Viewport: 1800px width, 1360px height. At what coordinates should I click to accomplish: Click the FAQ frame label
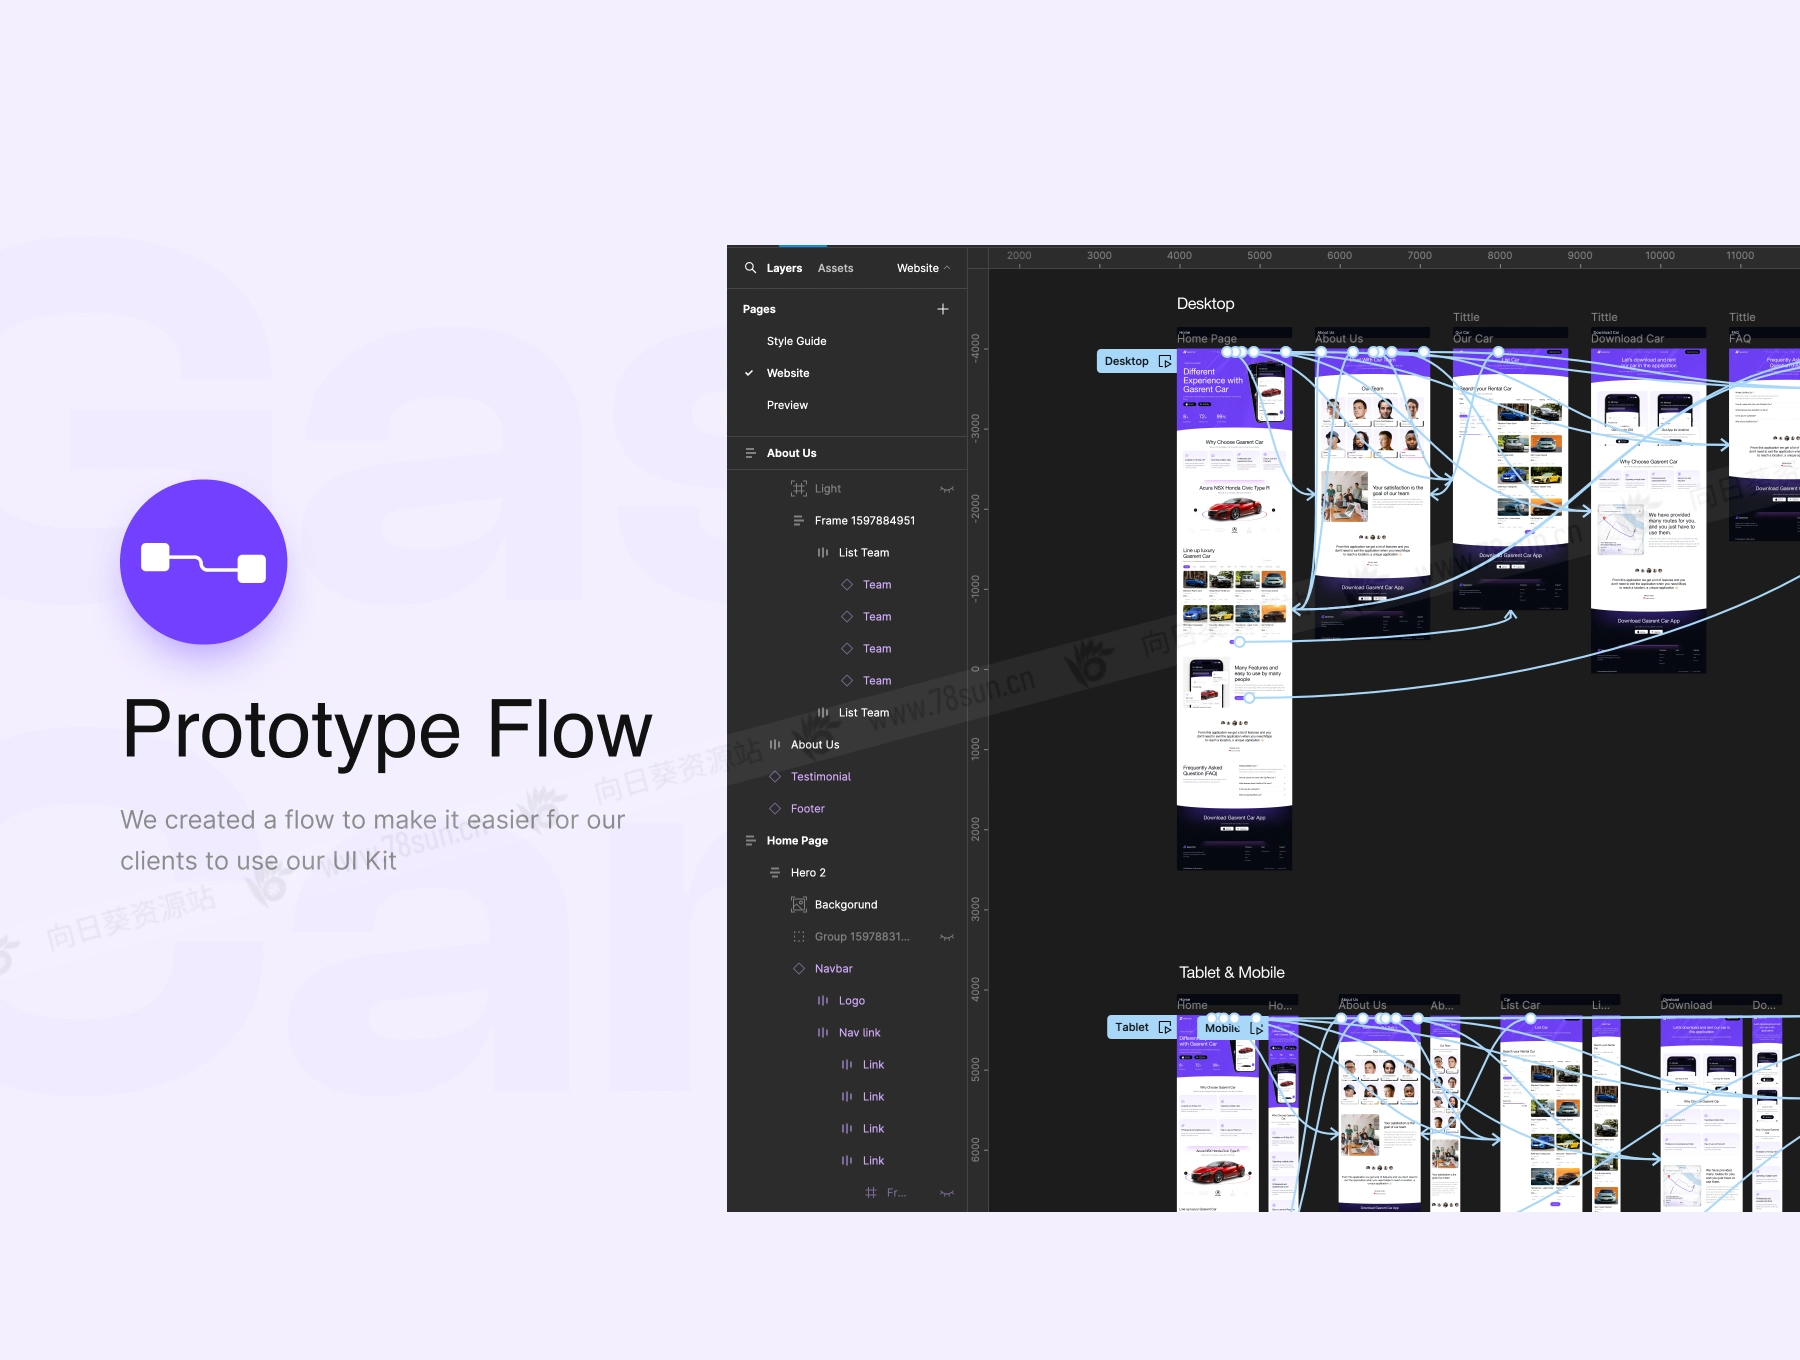click(1740, 339)
